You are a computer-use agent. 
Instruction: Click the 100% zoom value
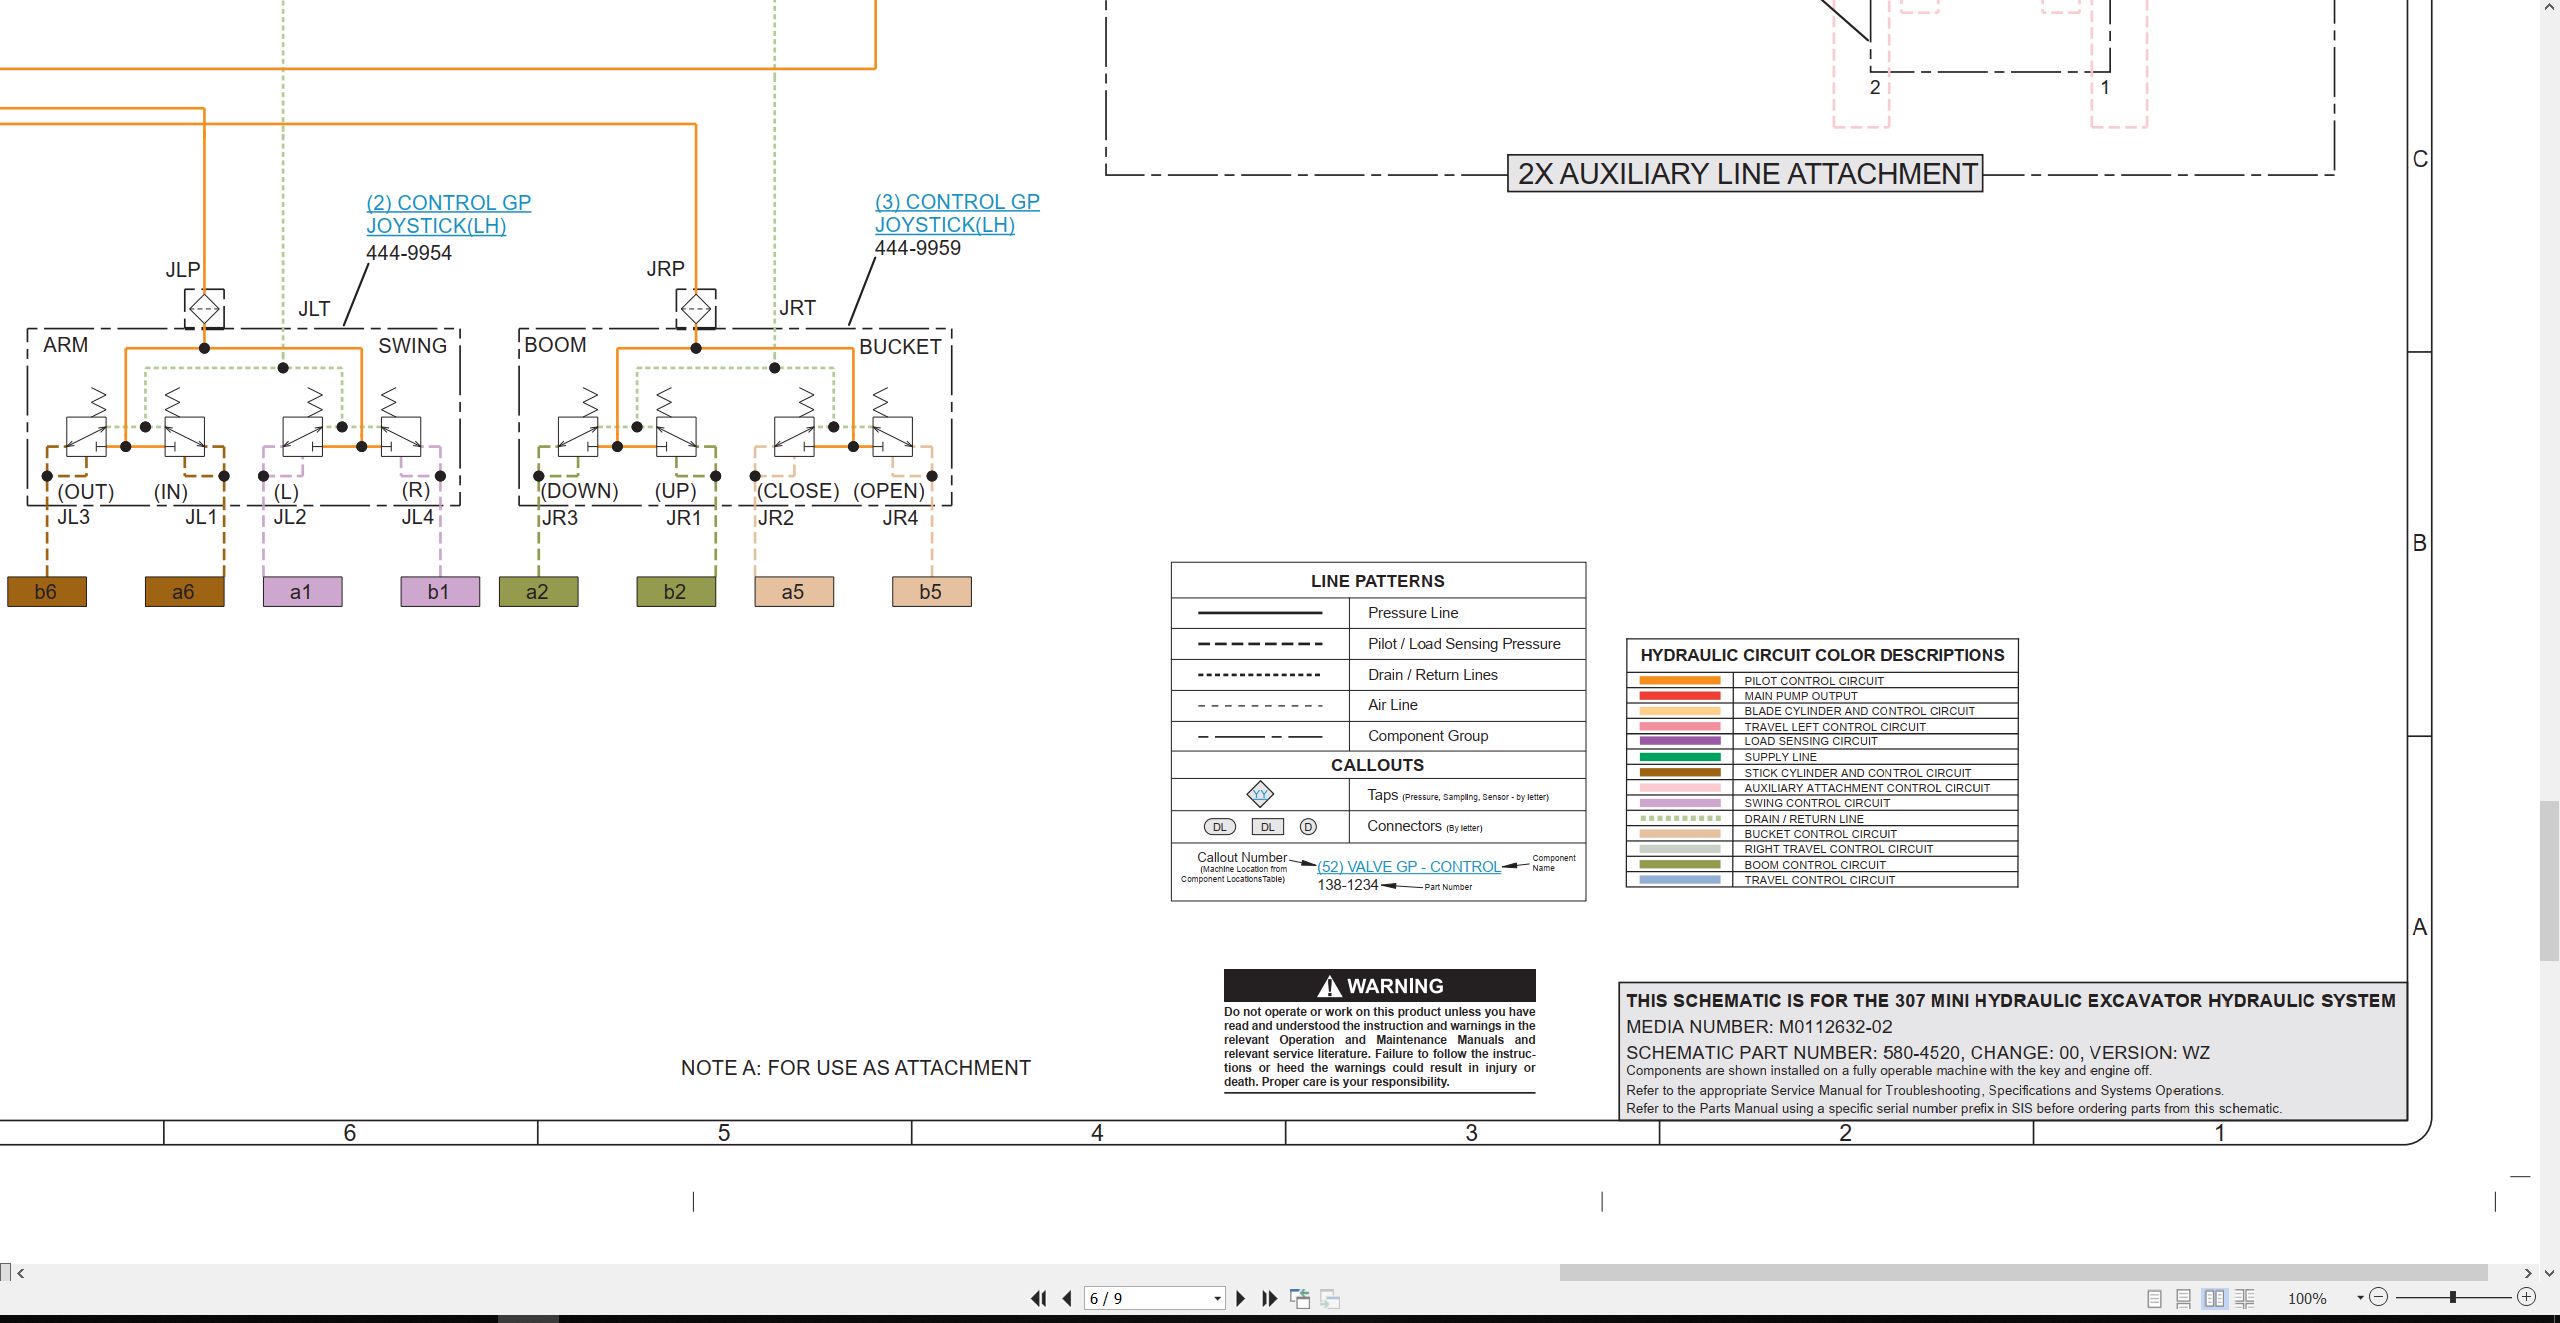point(2307,1298)
